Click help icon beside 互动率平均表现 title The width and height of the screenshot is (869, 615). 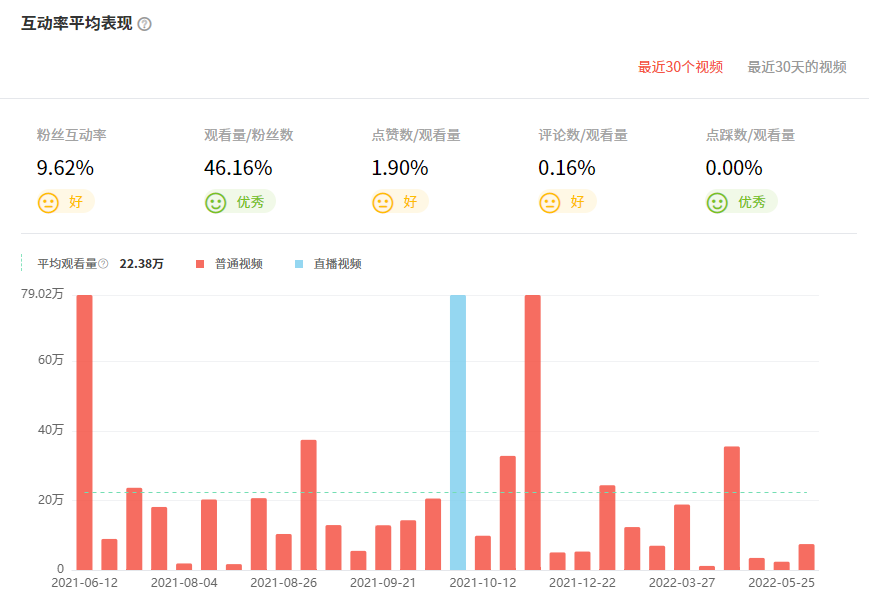pyautogui.click(x=144, y=24)
